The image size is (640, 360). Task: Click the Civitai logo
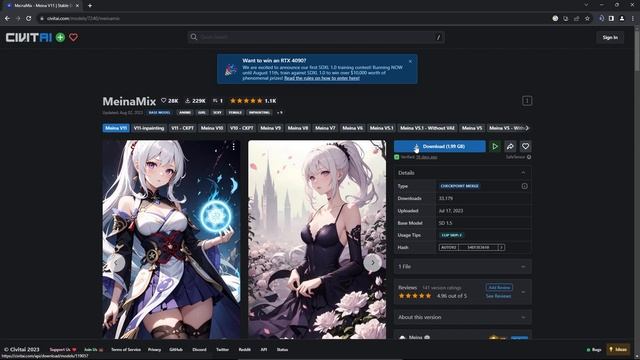pos(29,38)
